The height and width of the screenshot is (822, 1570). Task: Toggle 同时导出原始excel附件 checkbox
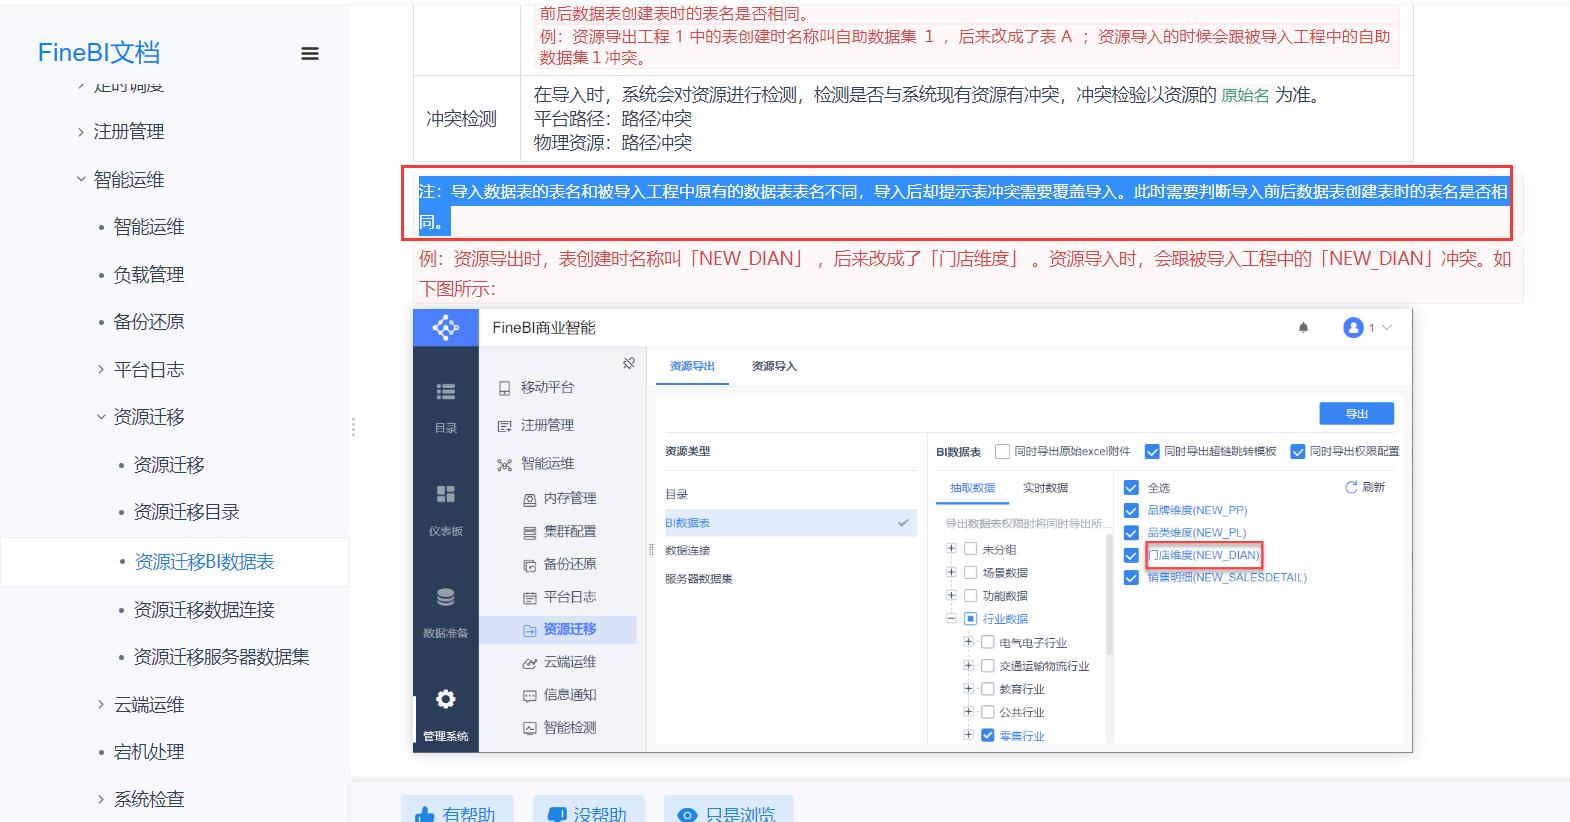tap(1003, 451)
